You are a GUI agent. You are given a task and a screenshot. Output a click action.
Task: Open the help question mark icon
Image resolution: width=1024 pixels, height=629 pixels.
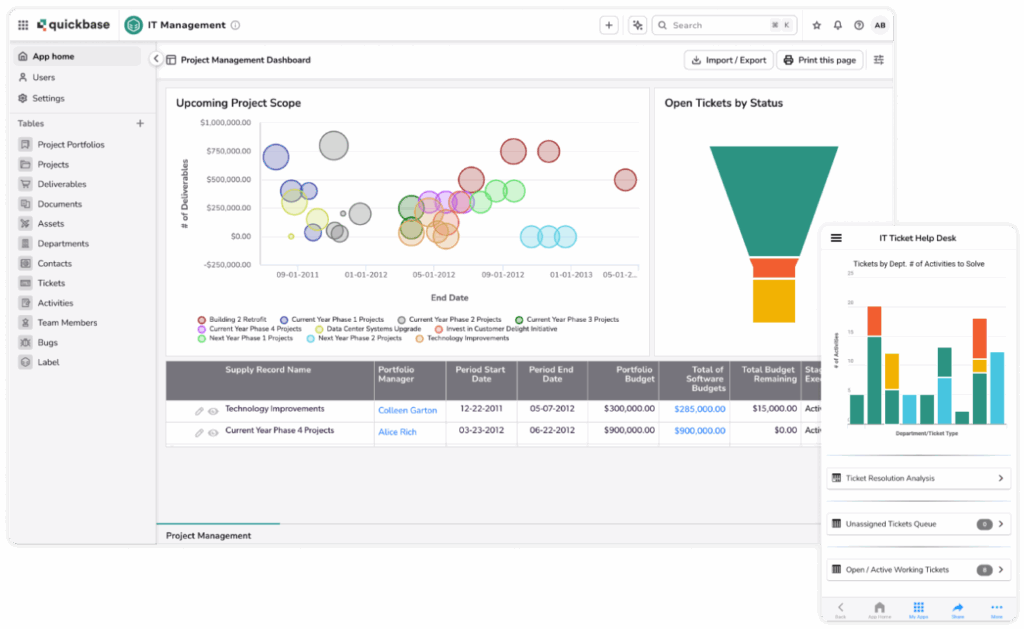coord(859,25)
